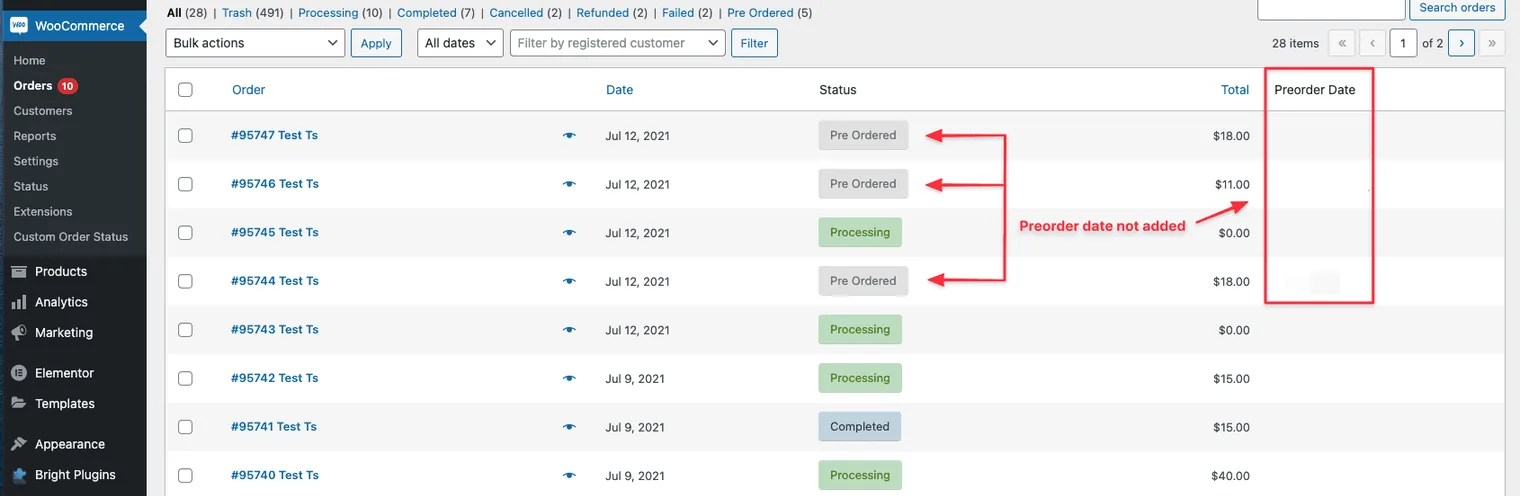Sort orders by Date column
Image resolution: width=1520 pixels, height=496 pixels.
[x=620, y=90]
